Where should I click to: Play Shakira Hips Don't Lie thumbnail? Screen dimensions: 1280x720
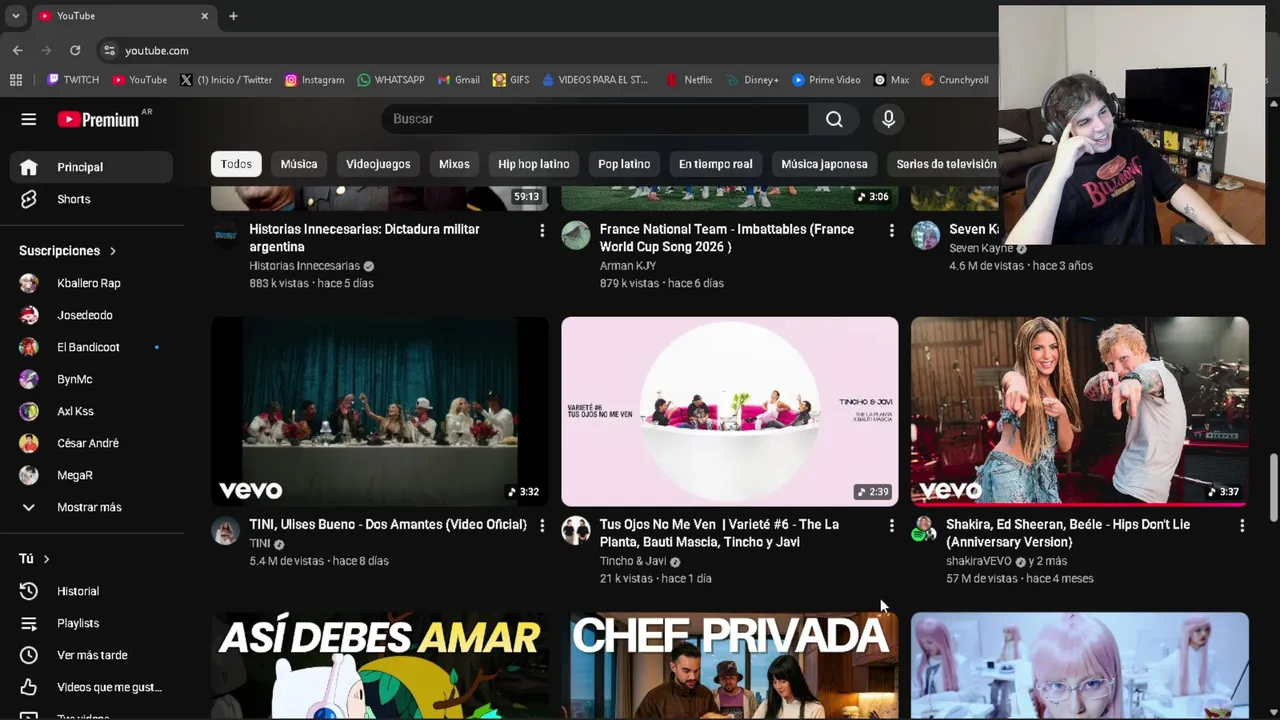(x=1080, y=411)
